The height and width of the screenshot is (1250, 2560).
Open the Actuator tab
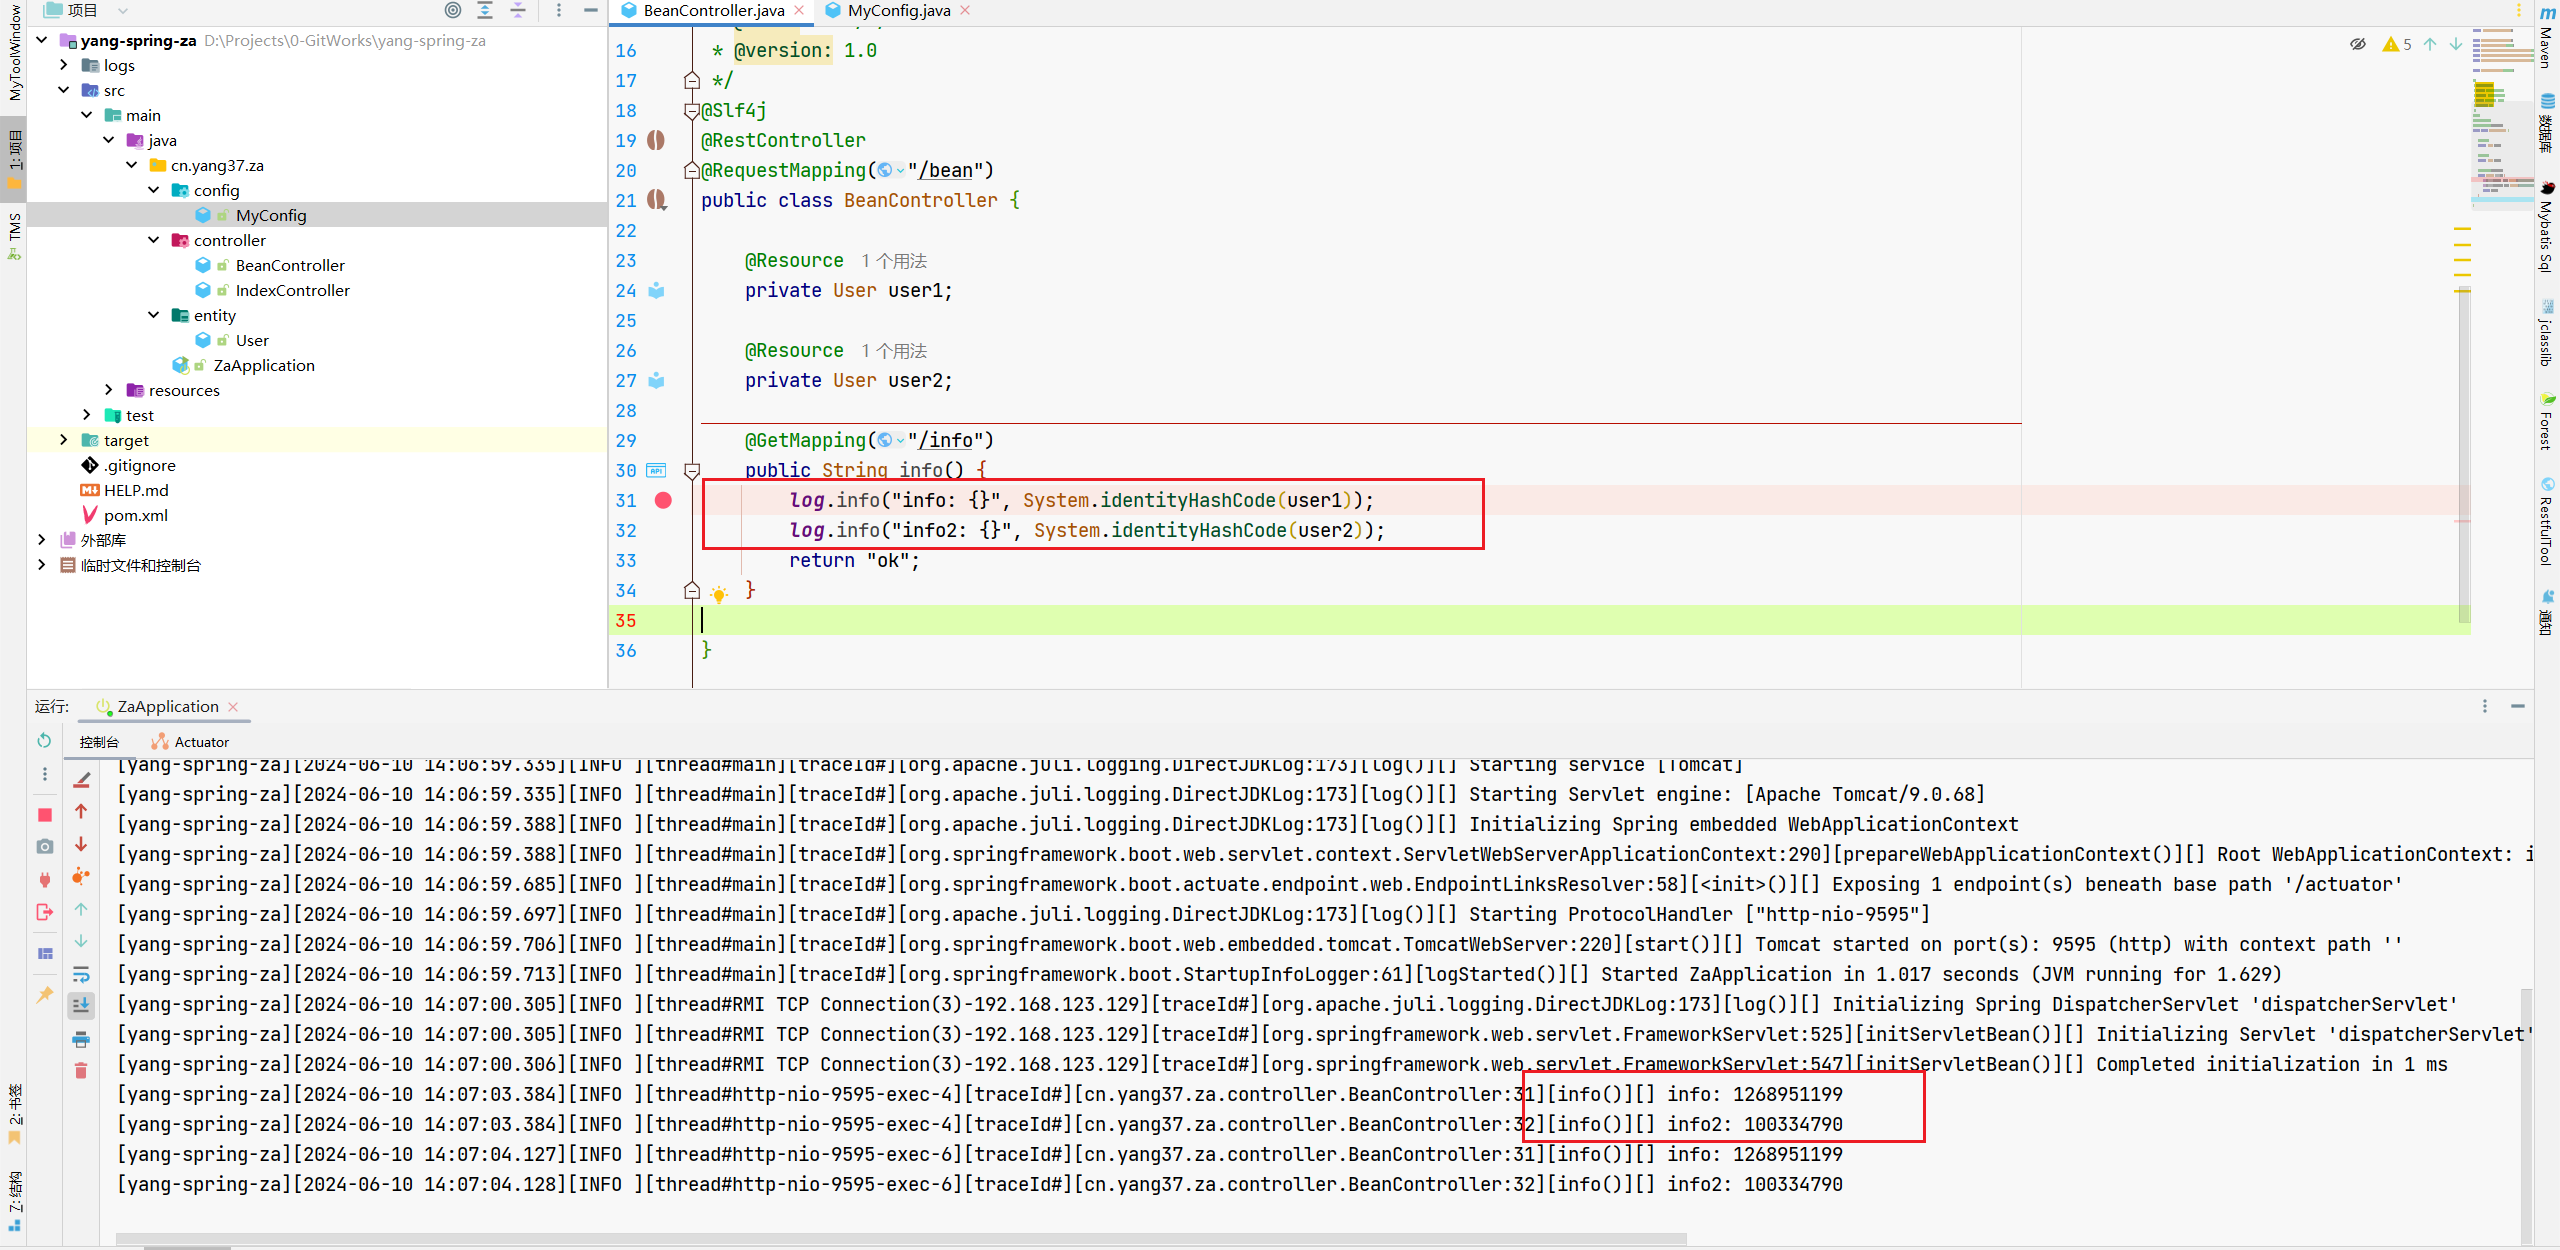pos(190,742)
